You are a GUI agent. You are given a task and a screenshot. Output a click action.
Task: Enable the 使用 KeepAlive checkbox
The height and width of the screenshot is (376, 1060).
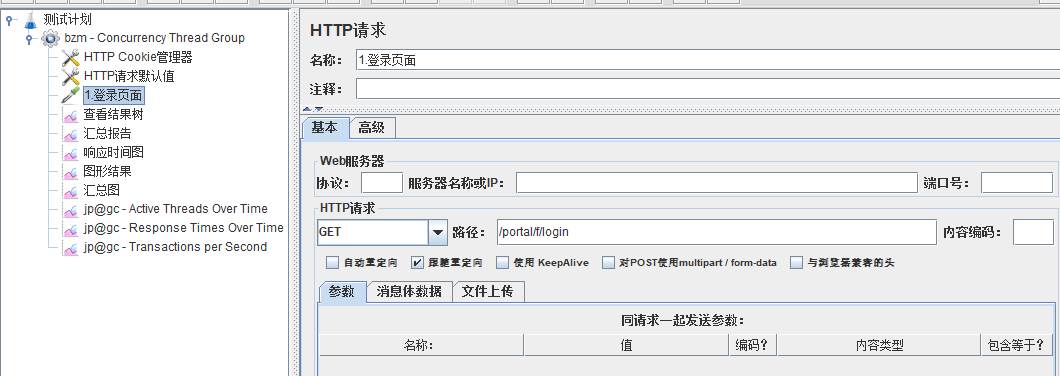coord(502,262)
